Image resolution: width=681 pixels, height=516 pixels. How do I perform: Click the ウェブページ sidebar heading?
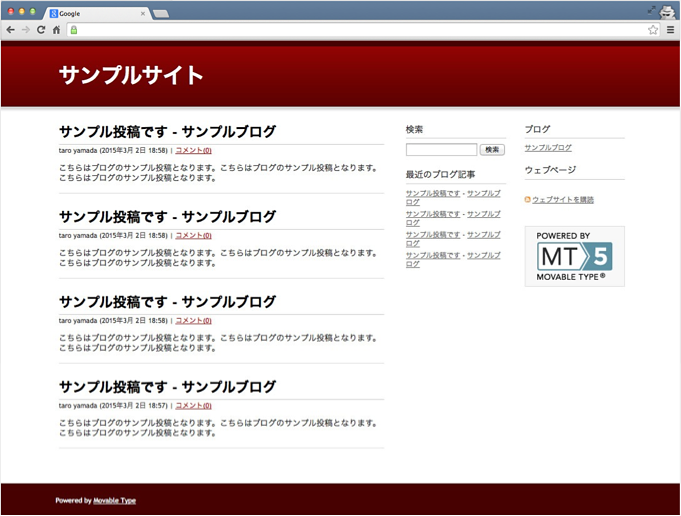click(550, 170)
